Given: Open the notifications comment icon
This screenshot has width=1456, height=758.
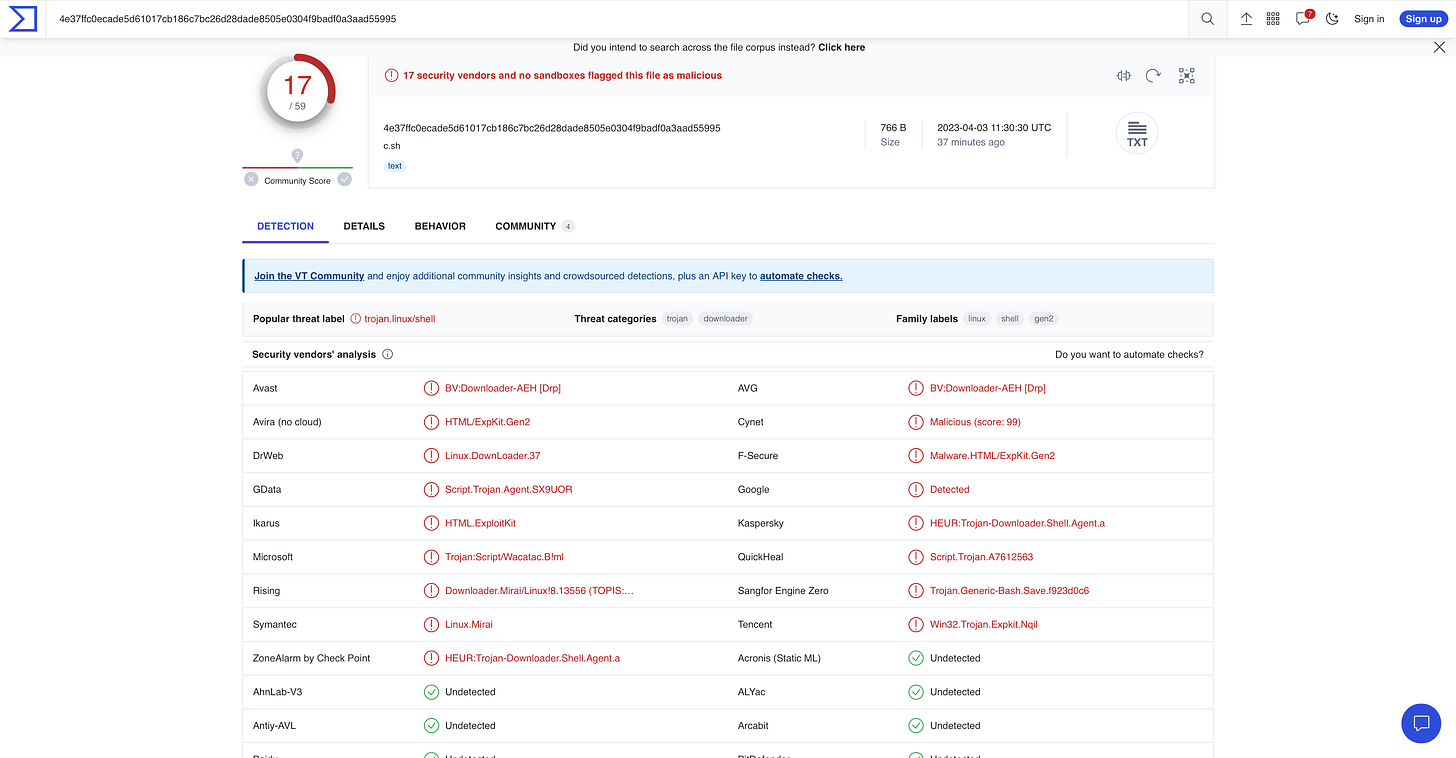Looking at the screenshot, I should pyautogui.click(x=1302, y=19).
